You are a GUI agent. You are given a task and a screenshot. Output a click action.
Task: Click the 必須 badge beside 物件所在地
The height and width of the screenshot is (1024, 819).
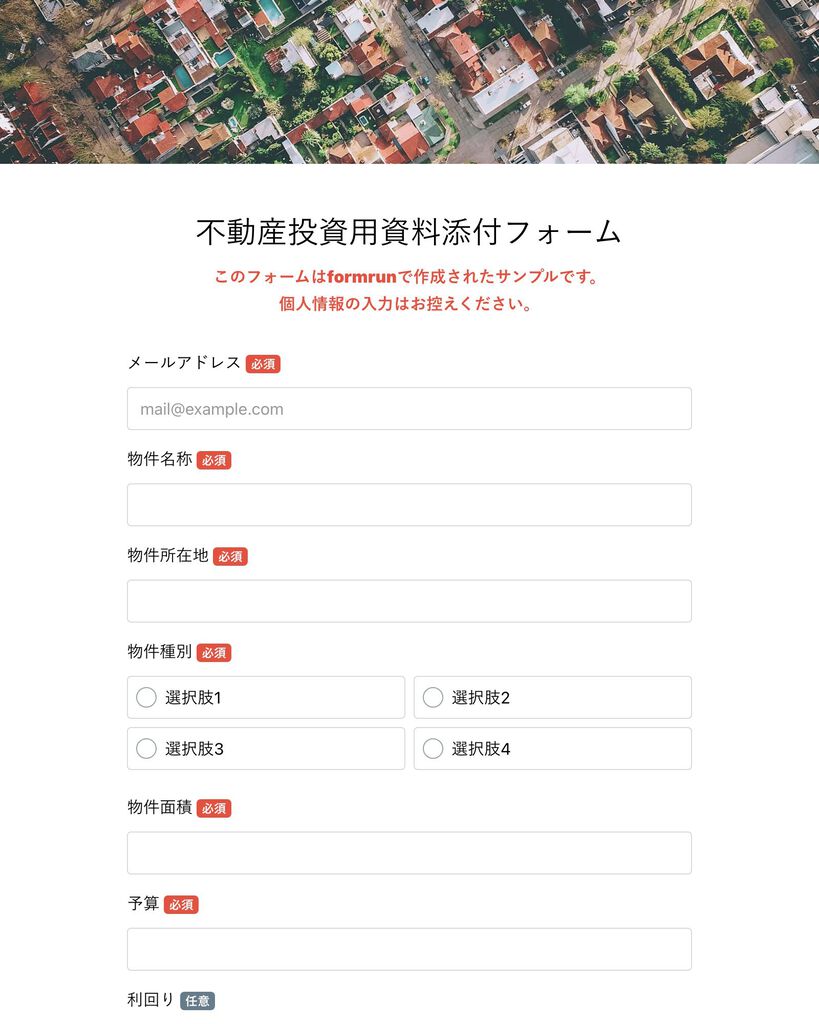coord(230,556)
